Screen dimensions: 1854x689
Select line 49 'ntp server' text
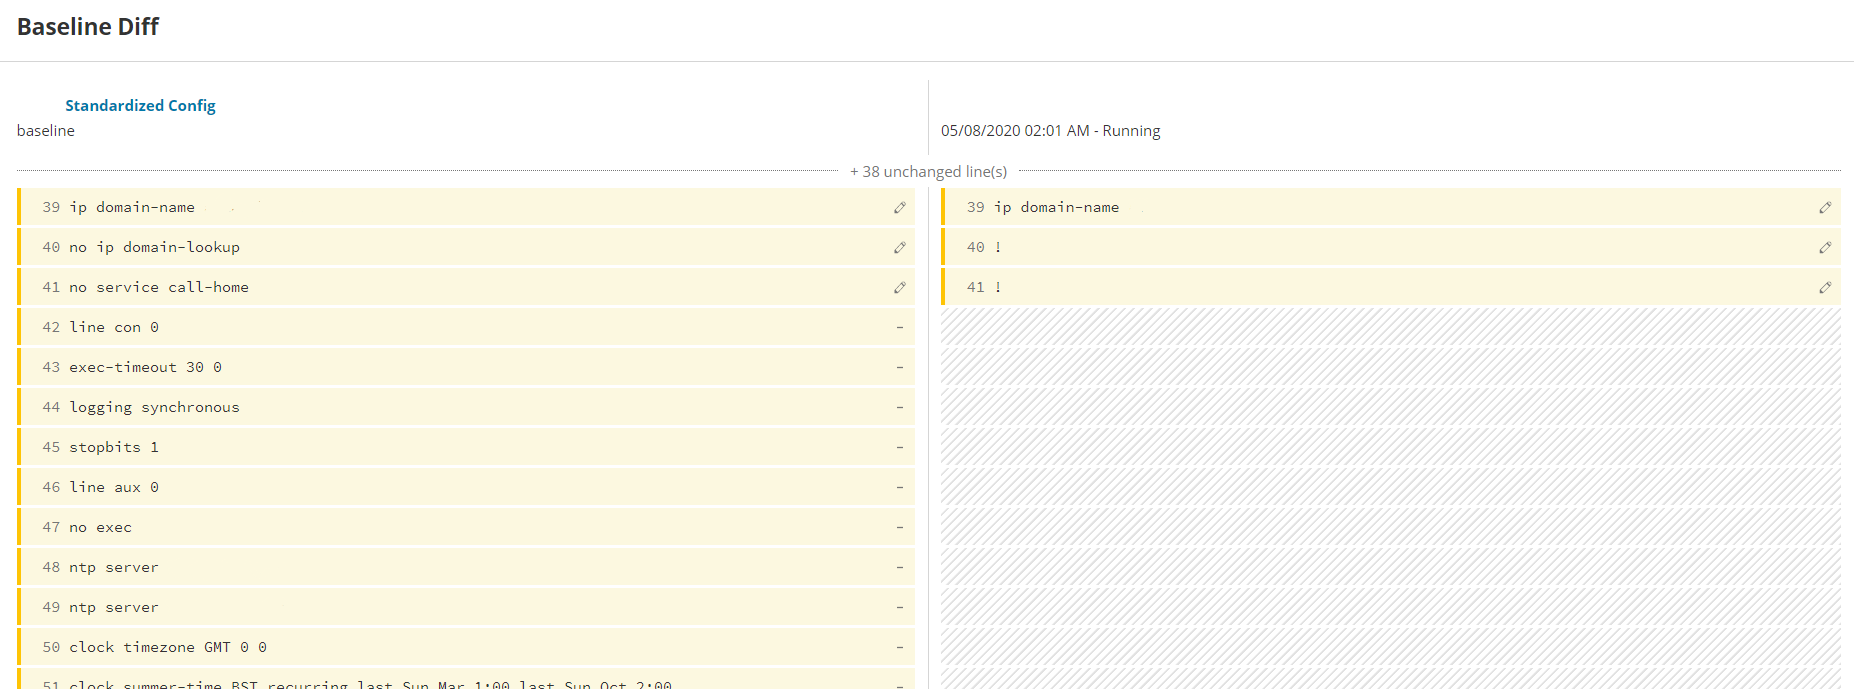click(x=114, y=607)
